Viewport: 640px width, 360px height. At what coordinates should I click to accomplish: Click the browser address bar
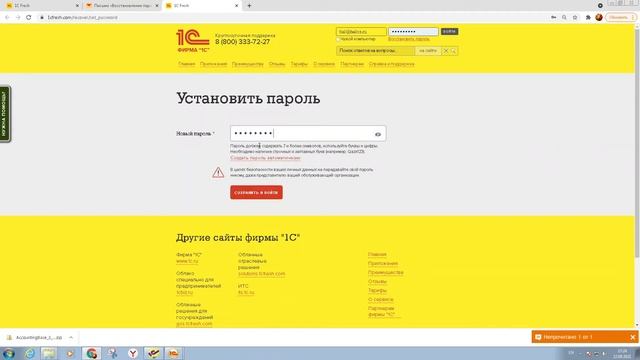point(294,18)
